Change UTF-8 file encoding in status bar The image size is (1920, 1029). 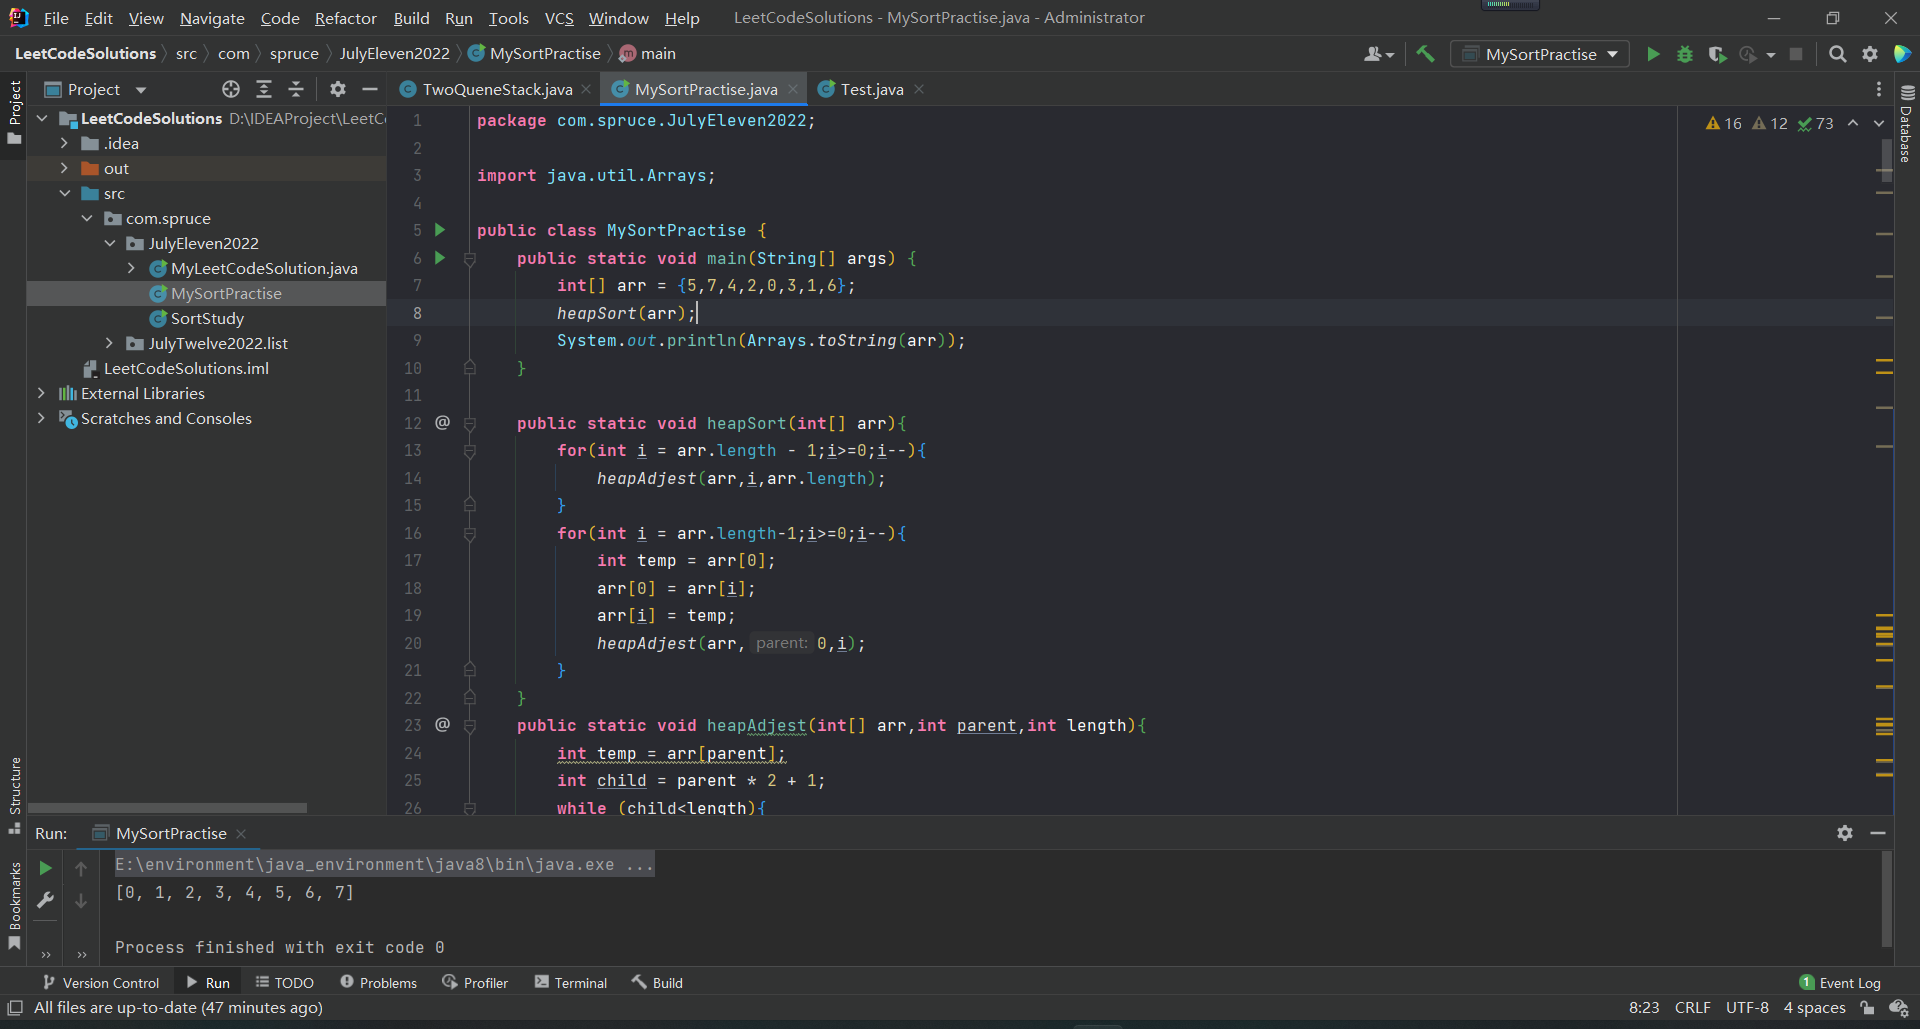pos(1747,1008)
